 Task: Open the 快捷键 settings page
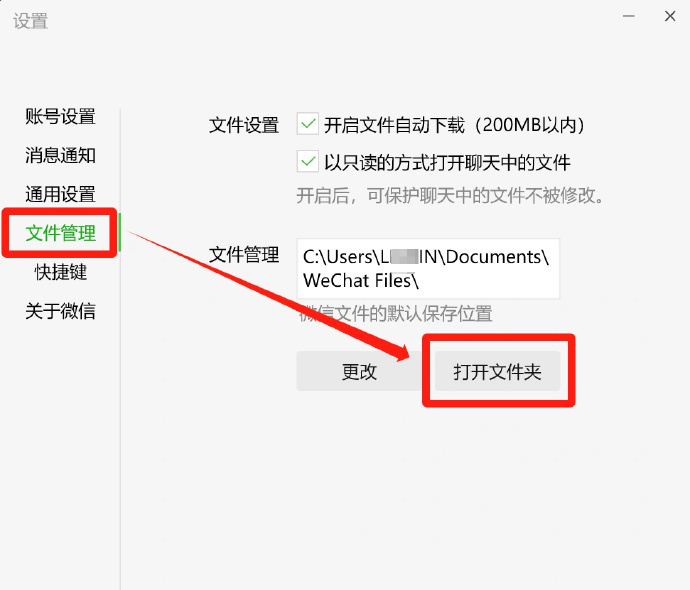coord(60,272)
